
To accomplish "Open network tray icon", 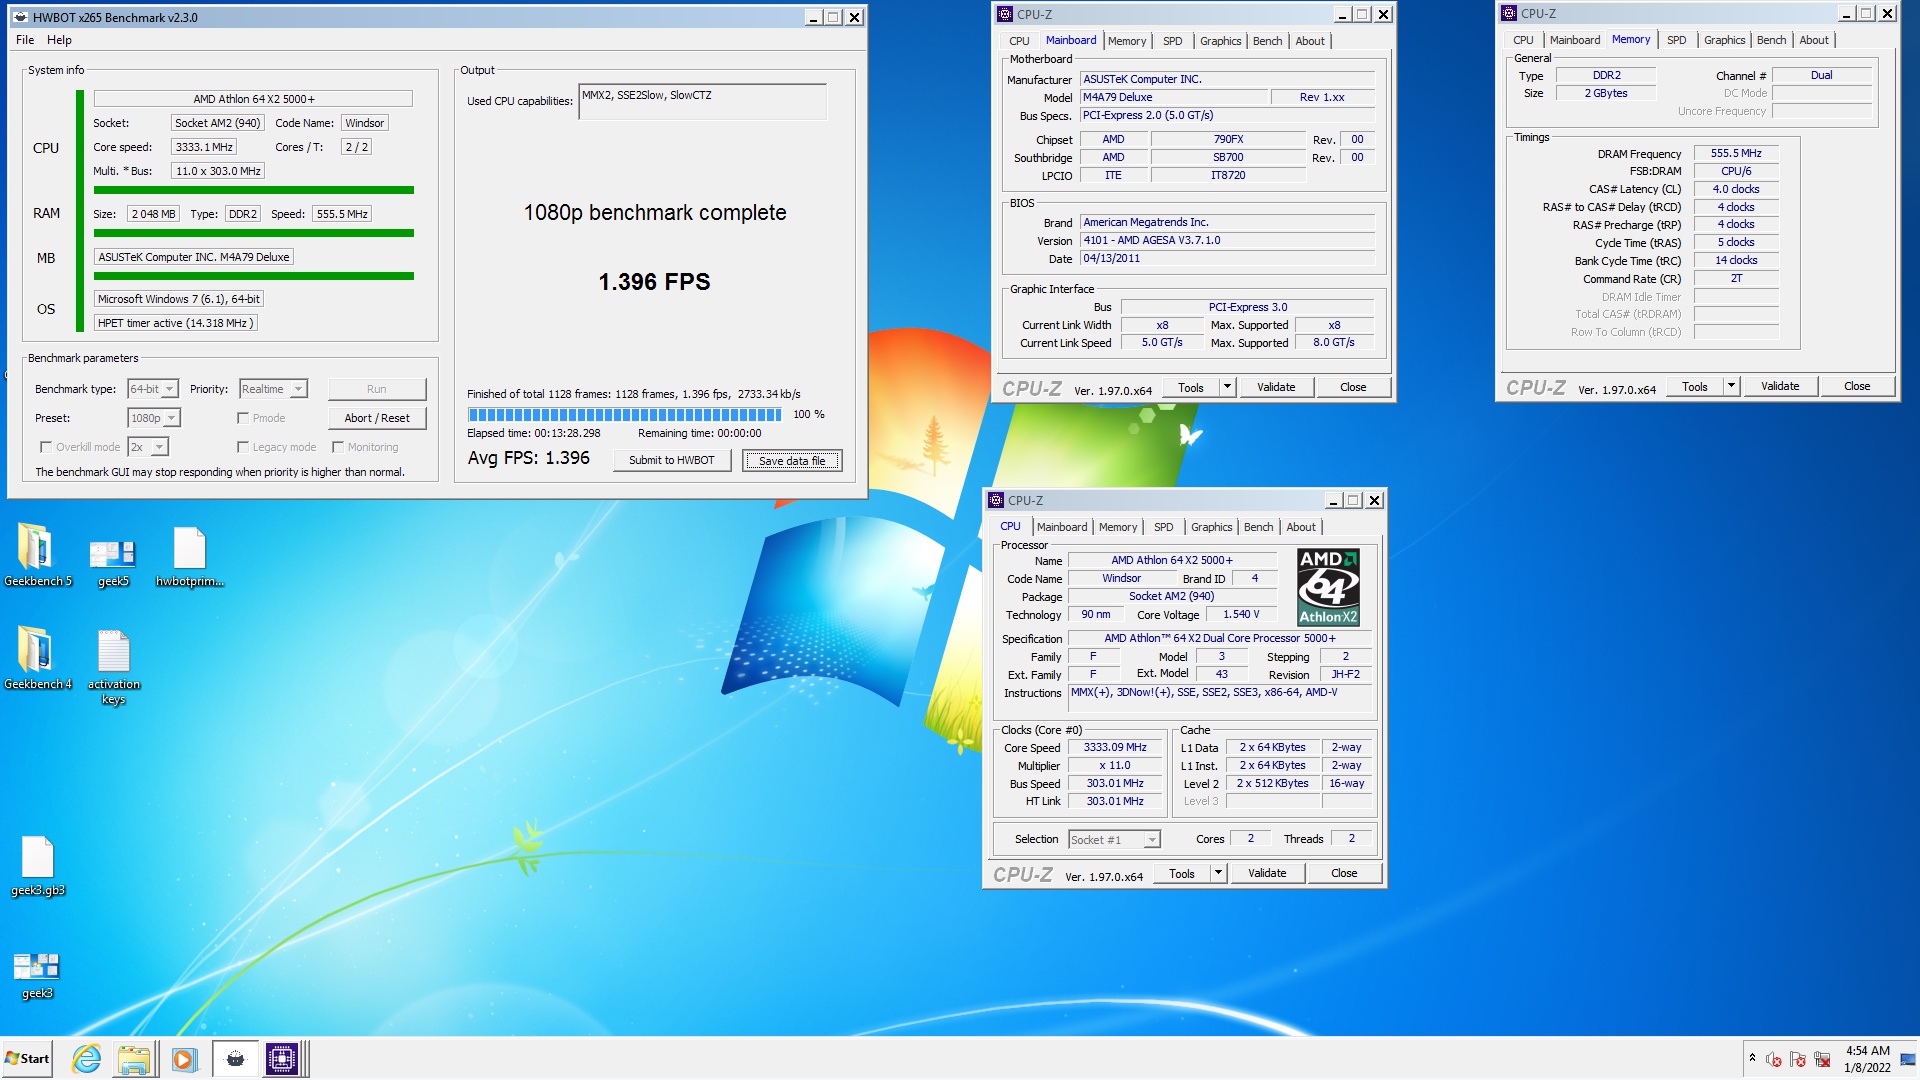I will [x=1822, y=1059].
